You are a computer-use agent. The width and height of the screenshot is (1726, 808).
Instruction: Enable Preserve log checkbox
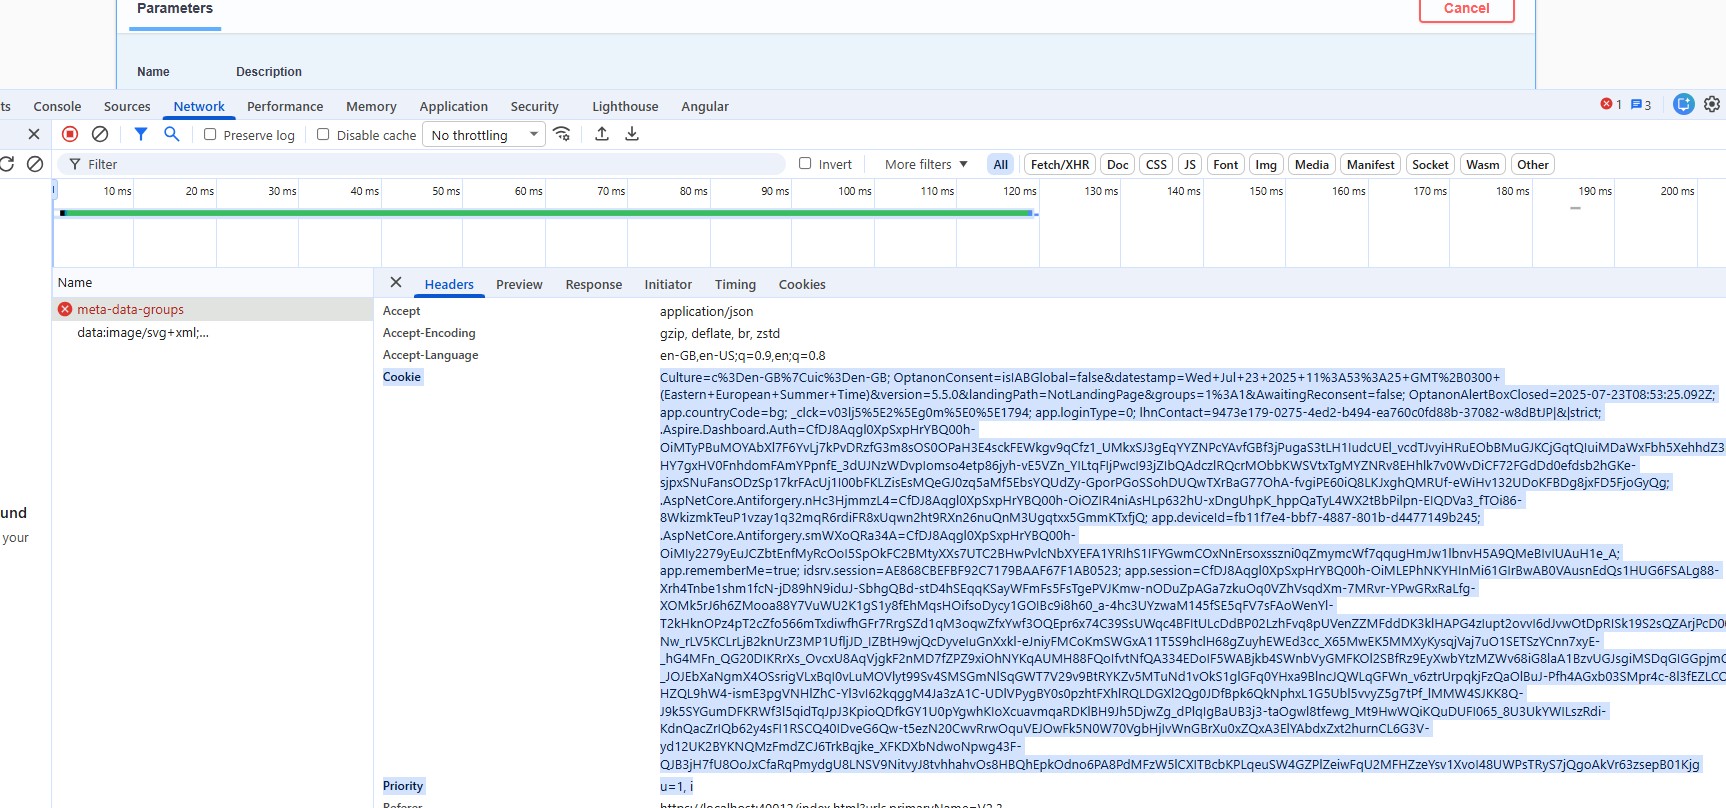tap(210, 134)
